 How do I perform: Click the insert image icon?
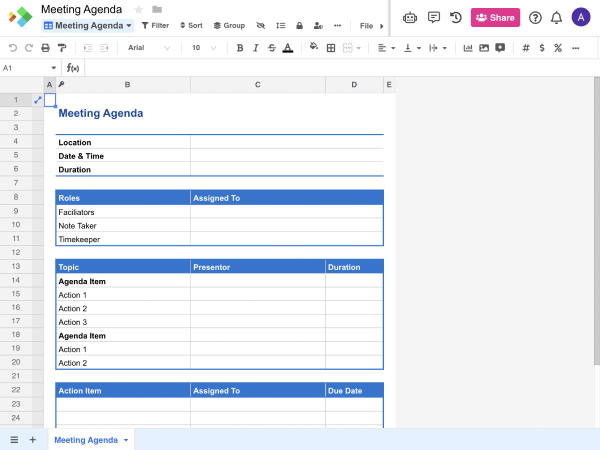484,48
